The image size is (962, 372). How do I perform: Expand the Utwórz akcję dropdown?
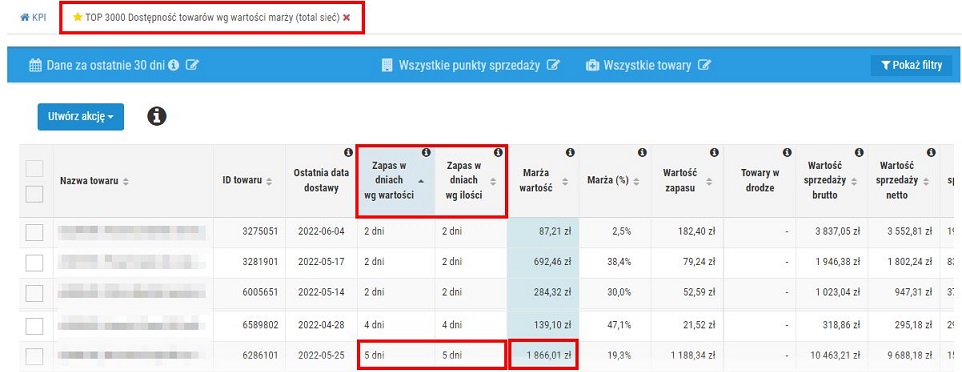[80, 117]
